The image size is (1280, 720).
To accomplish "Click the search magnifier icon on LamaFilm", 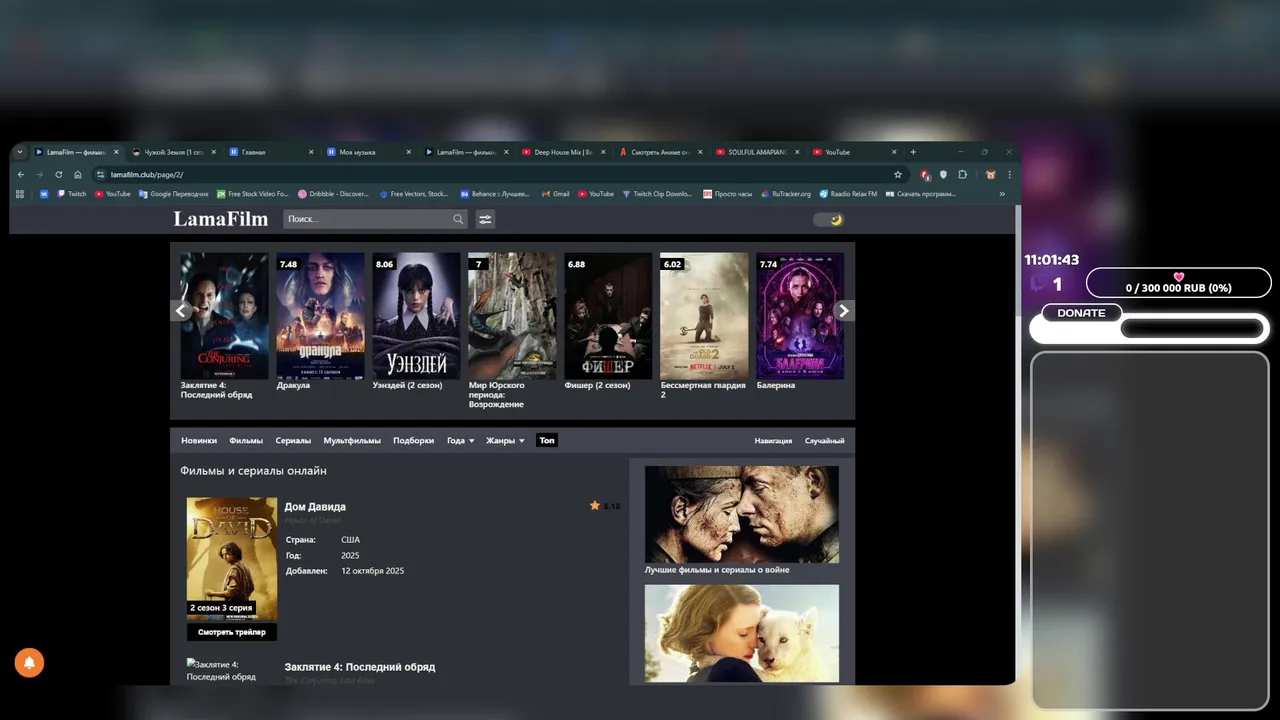I will coord(458,219).
